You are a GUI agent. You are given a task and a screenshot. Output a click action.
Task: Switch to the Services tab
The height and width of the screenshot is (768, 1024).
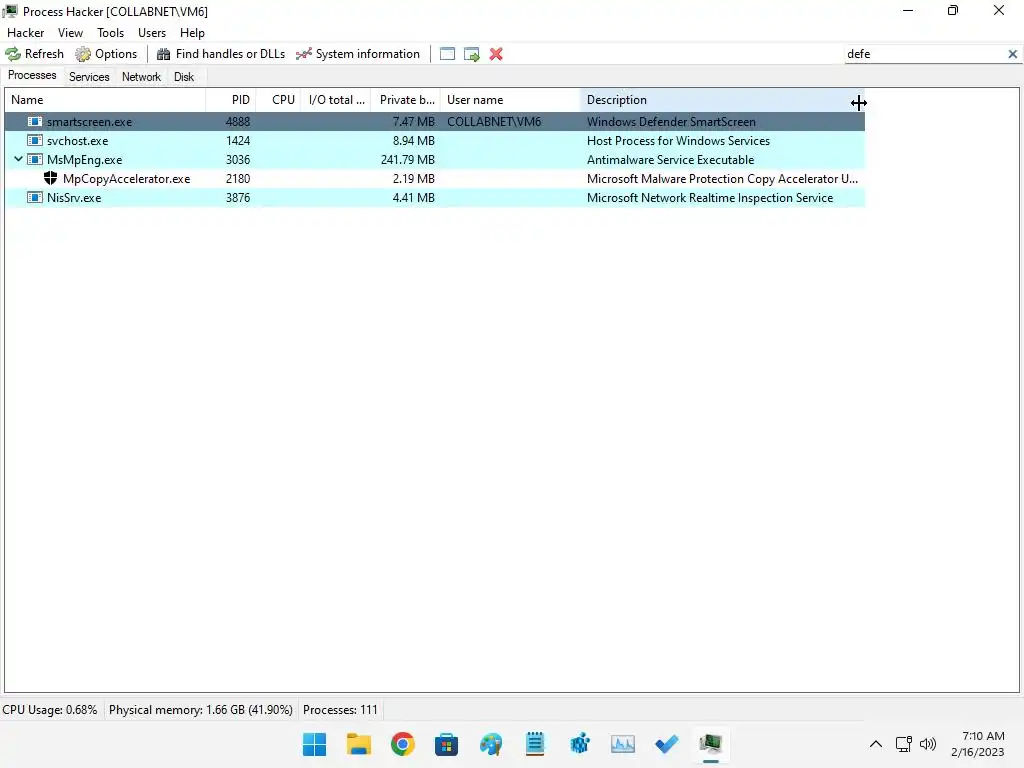[89, 77]
